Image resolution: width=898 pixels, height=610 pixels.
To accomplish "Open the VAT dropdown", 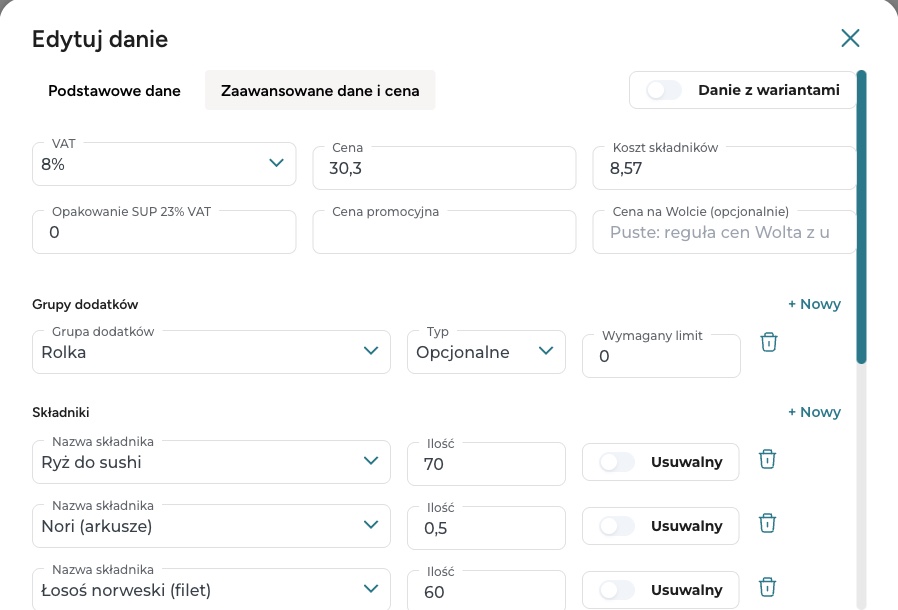I will (164, 164).
